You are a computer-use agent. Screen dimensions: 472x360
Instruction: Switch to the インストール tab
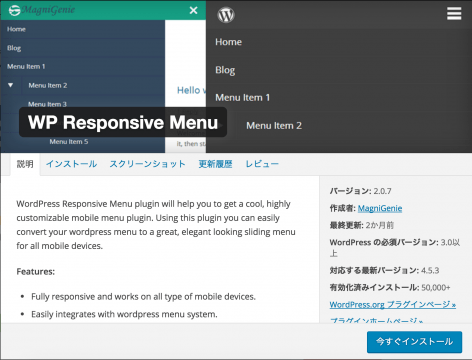pyautogui.click(x=71, y=164)
